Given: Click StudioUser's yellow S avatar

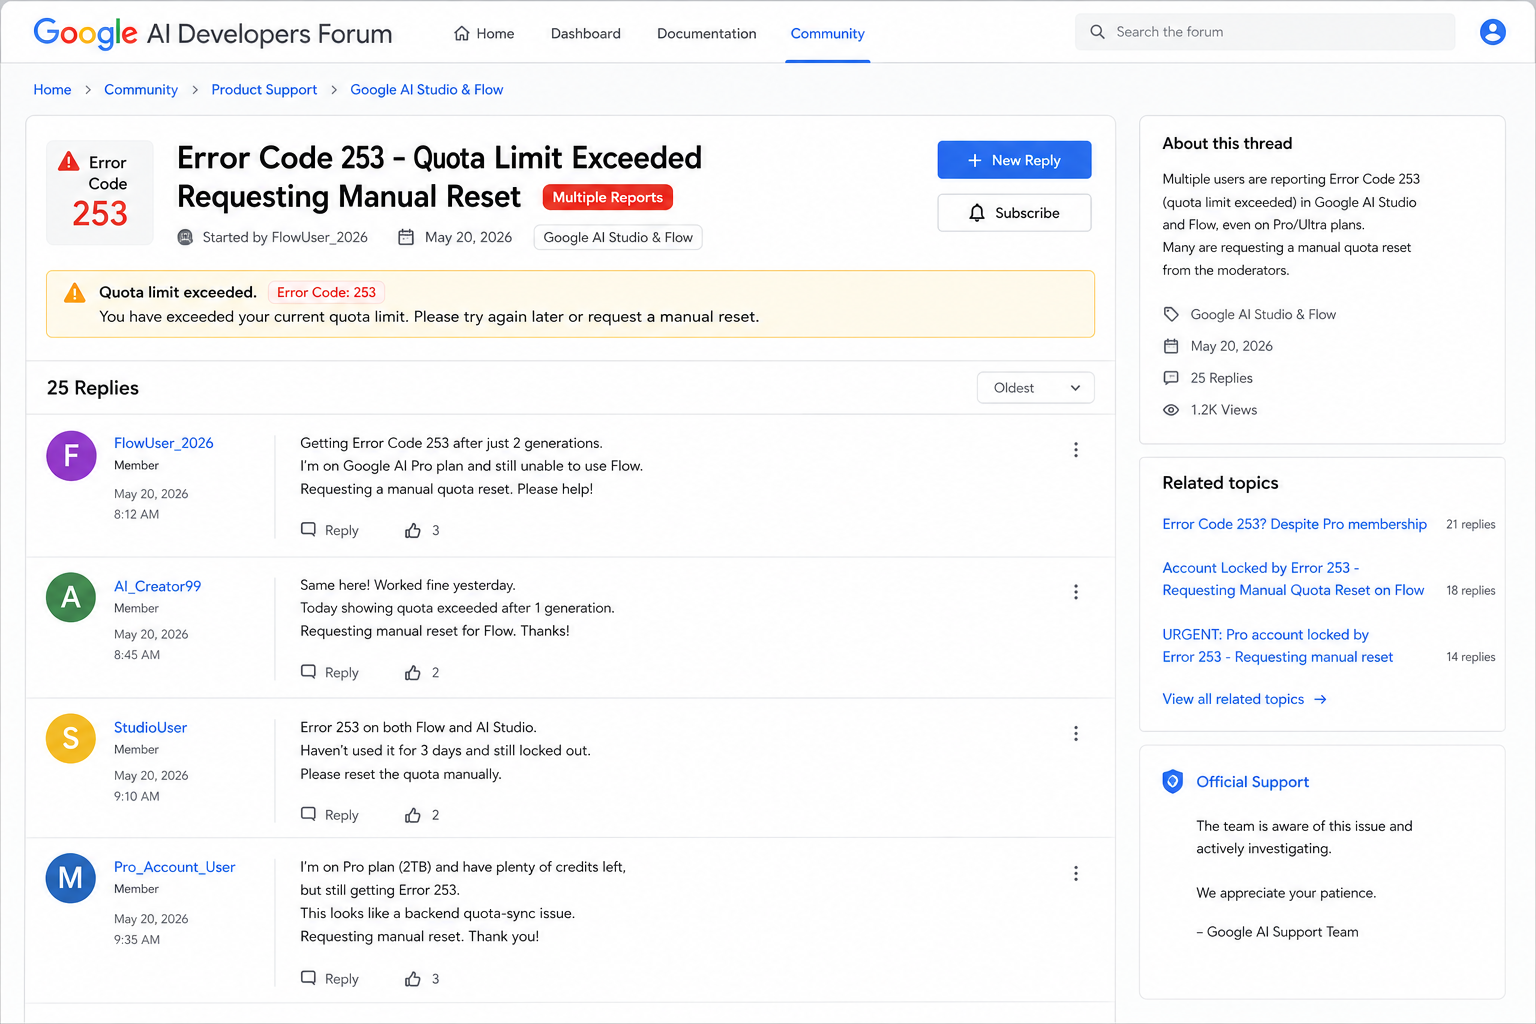Looking at the screenshot, I should [x=71, y=738].
